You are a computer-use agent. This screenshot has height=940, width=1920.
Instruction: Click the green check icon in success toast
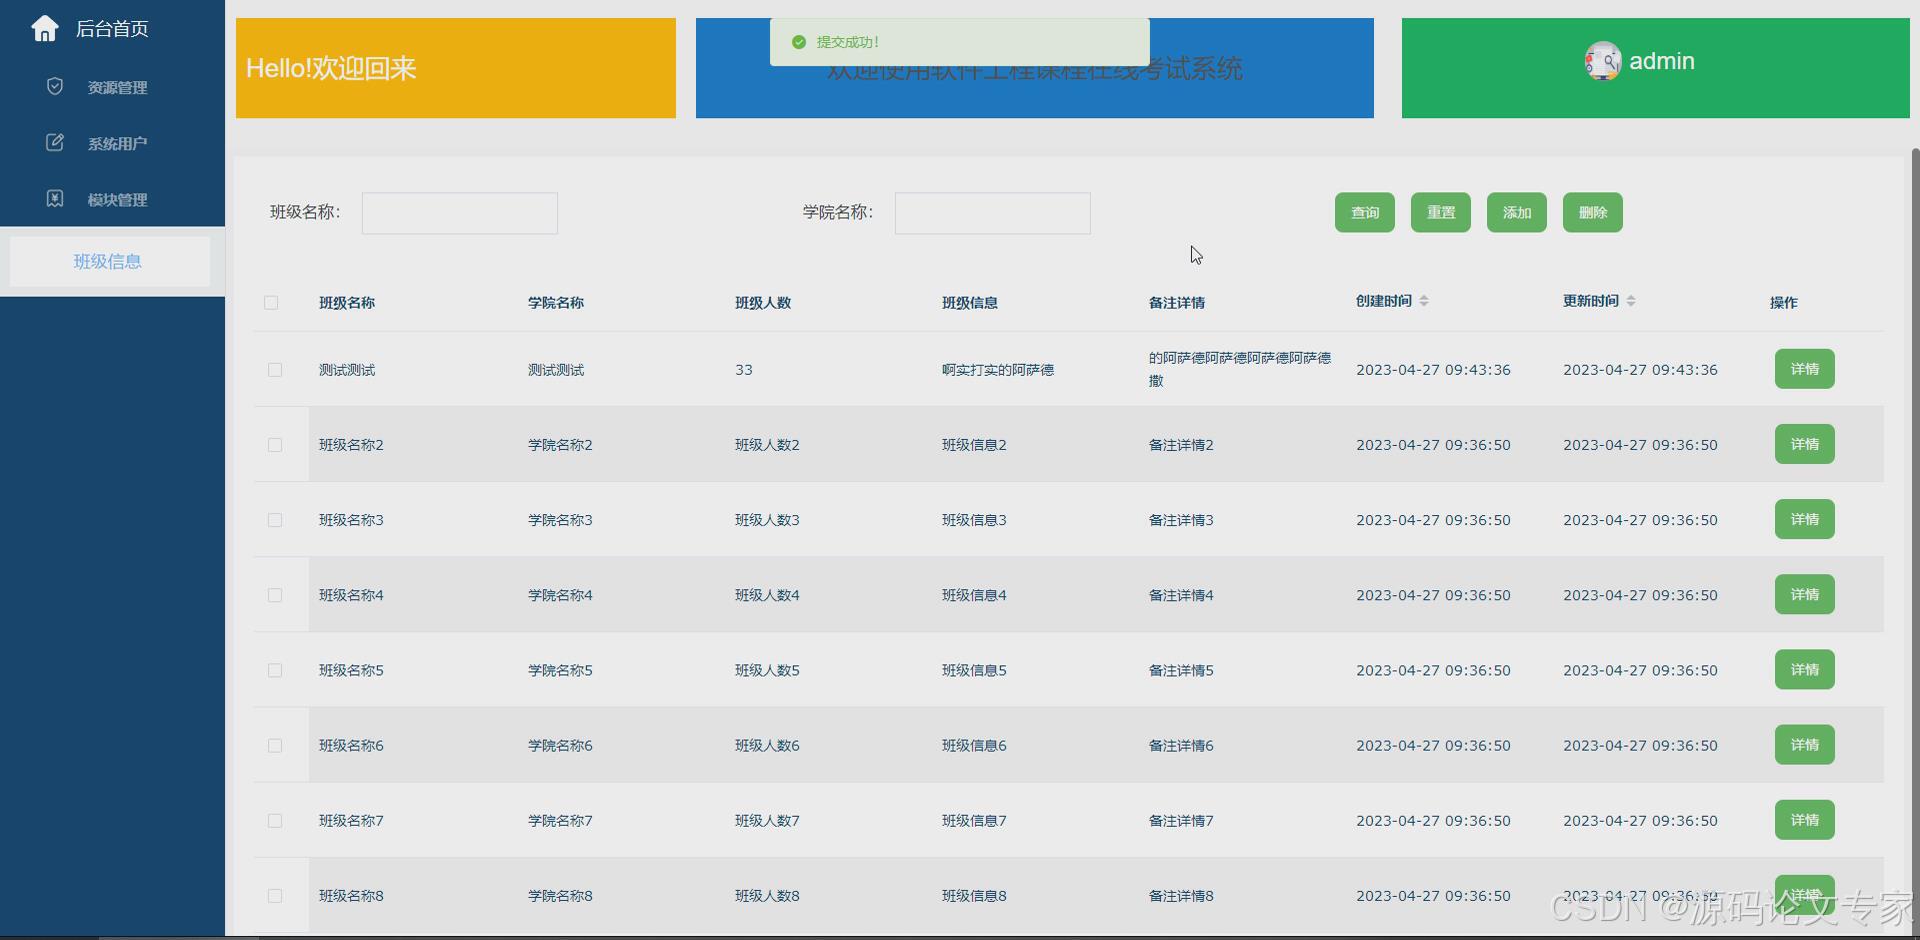coord(798,42)
